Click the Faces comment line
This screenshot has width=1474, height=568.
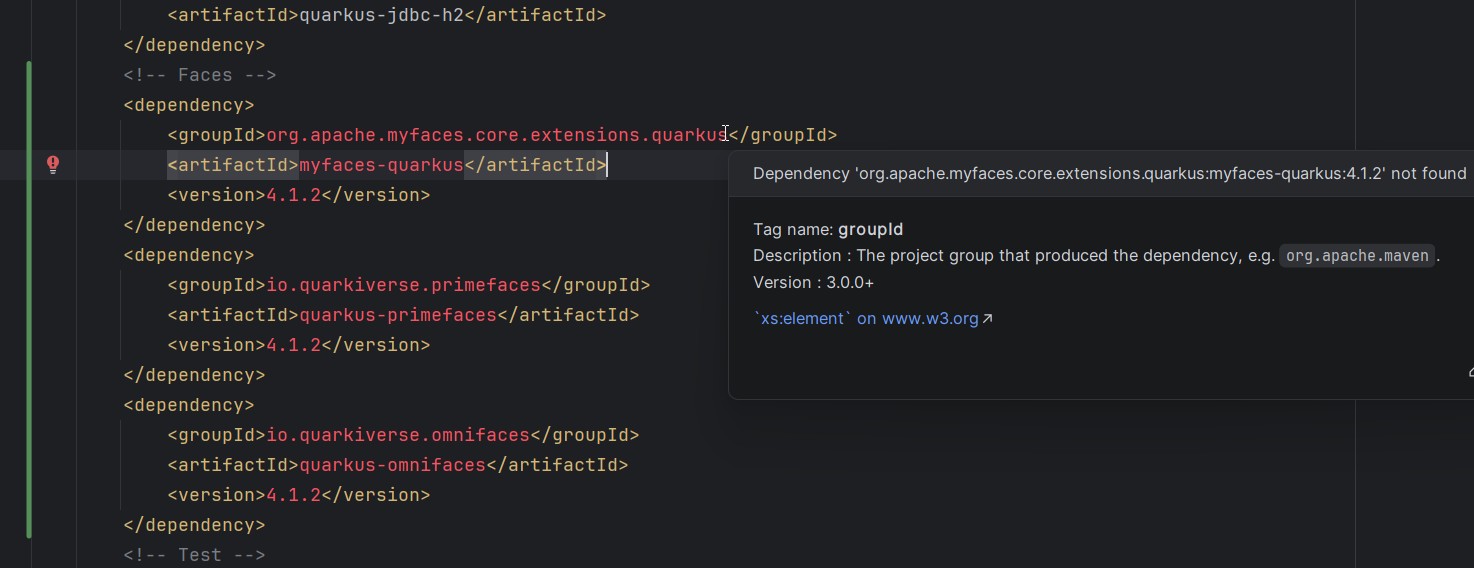(x=200, y=75)
